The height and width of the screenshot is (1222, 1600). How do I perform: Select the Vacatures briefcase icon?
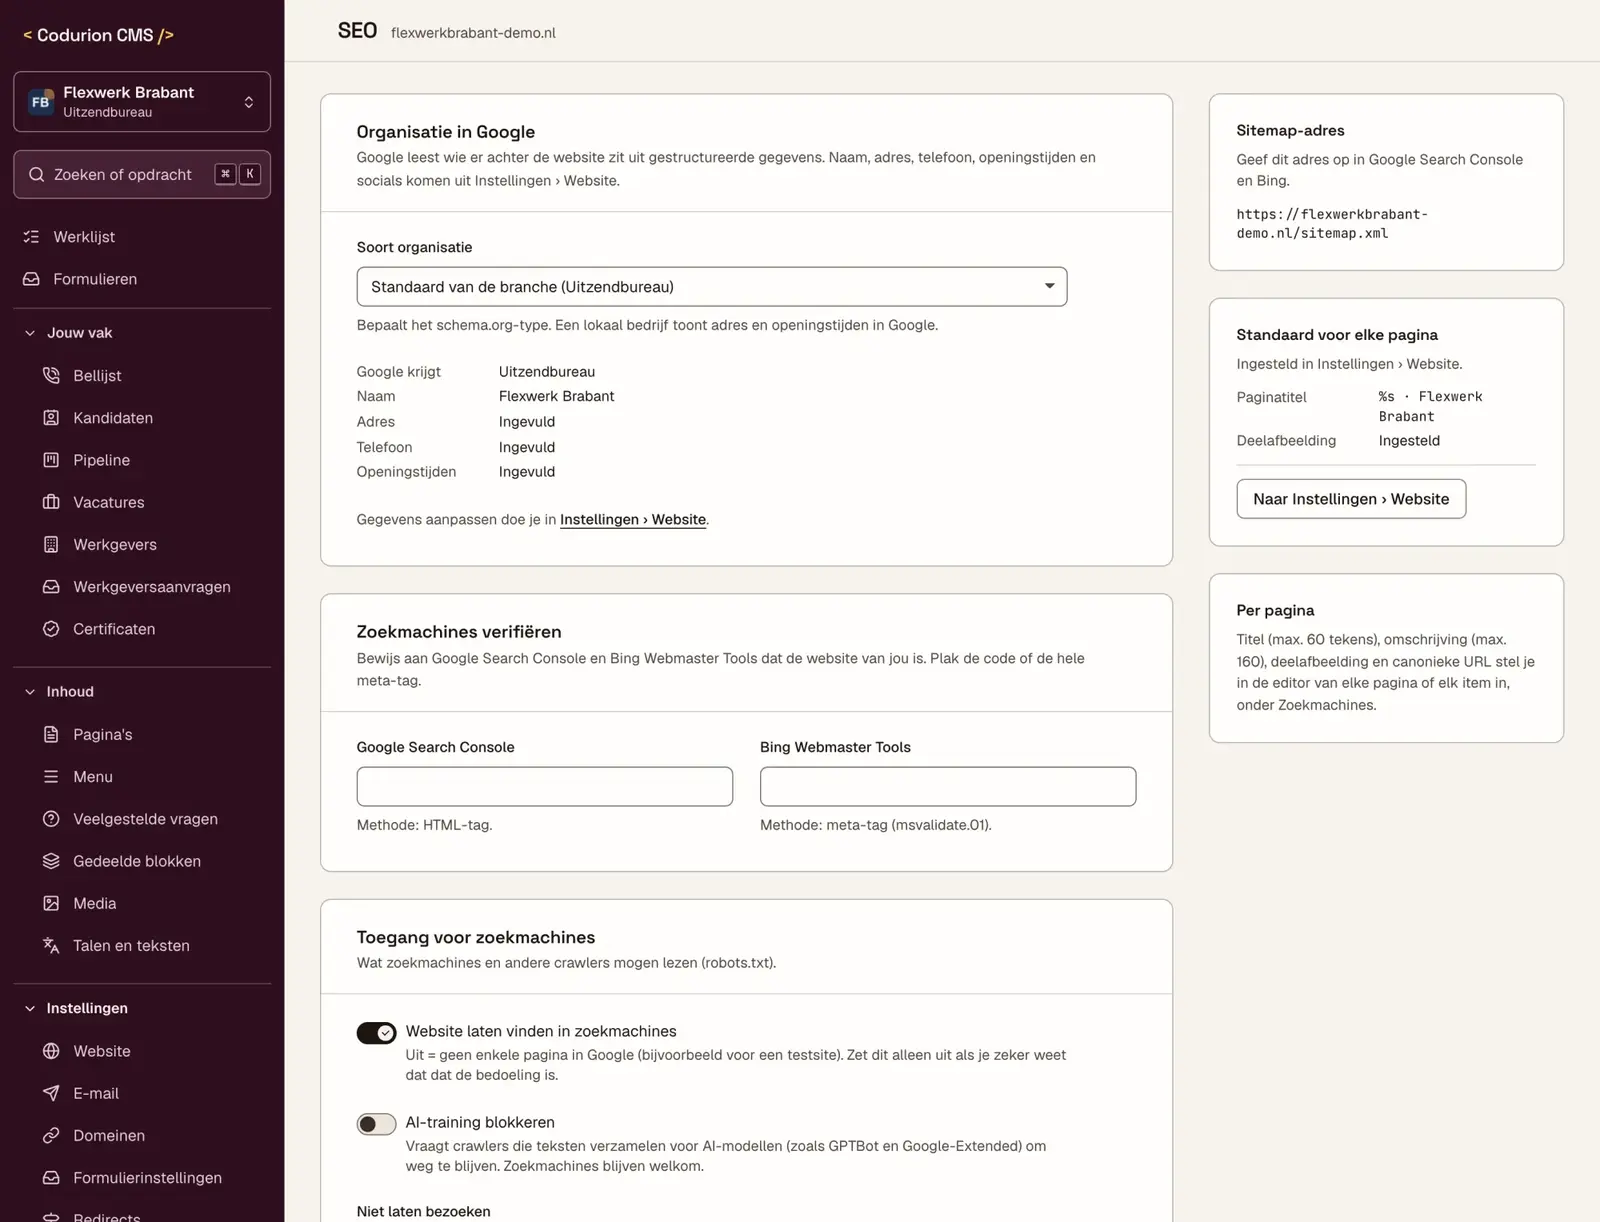pyautogui.click(x=51, y=502)
